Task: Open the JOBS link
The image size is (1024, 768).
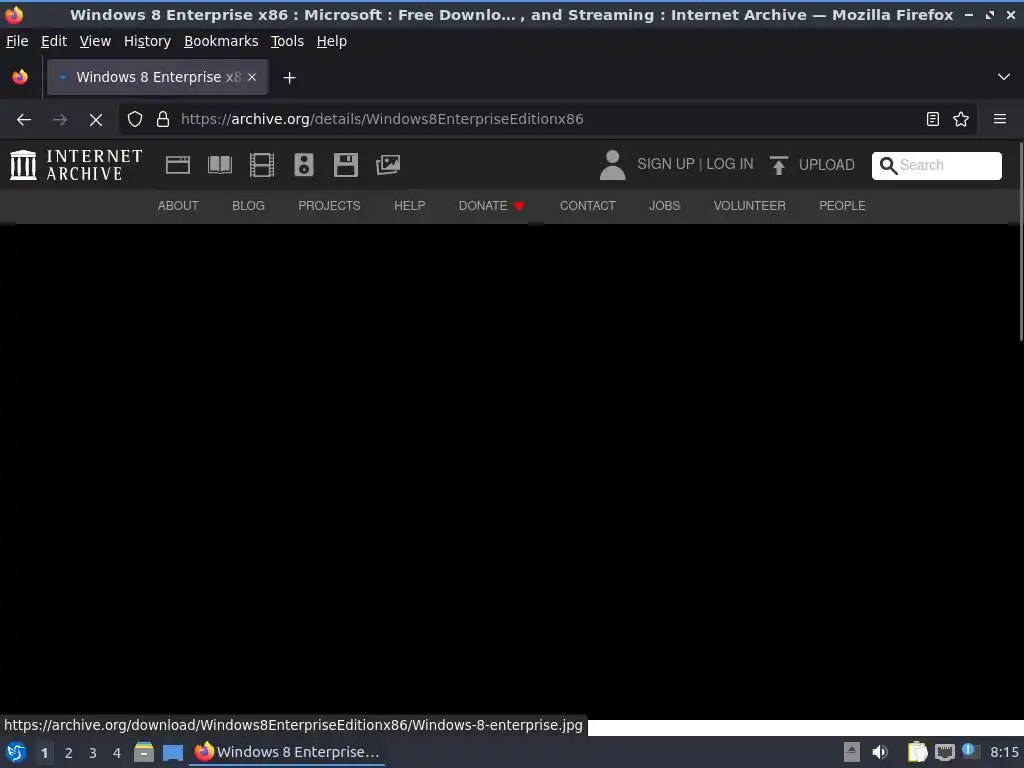Action: click(x=664, y=206)
